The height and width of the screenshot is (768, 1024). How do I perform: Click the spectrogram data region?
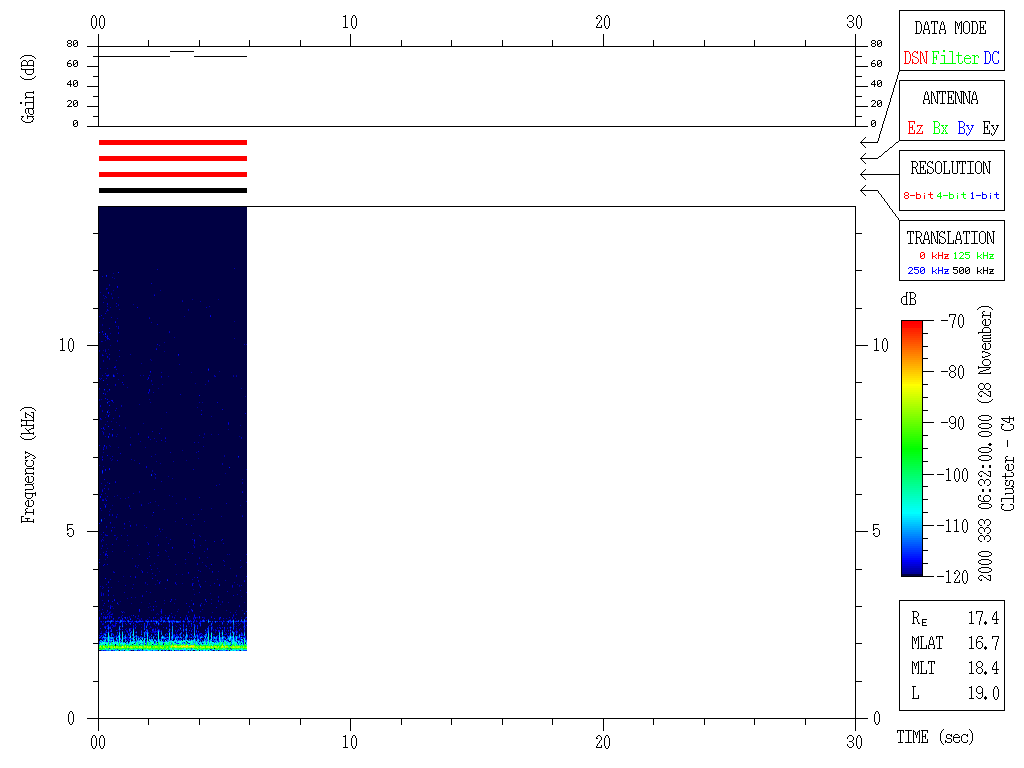[x=172, y=428]
